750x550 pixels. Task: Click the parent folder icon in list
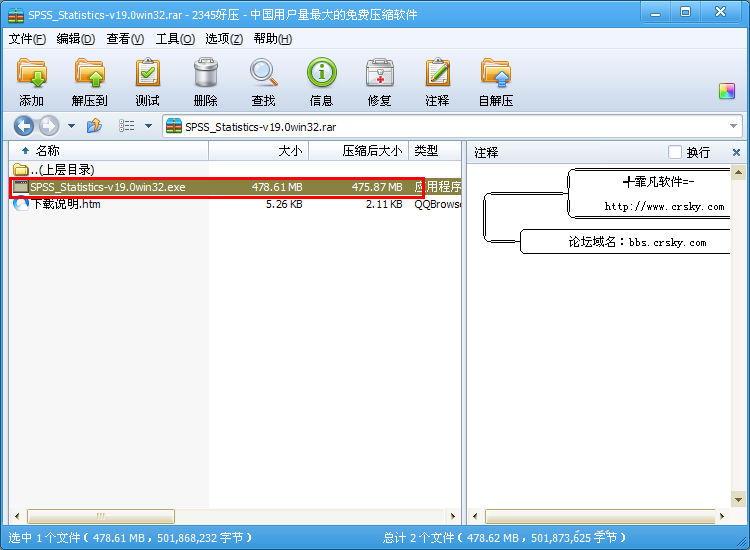click(21, 170)
